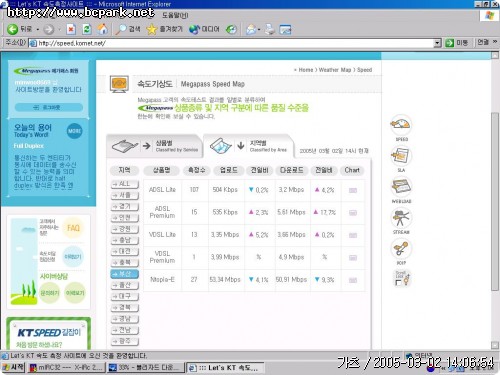The width and height of the screenshot is (500, 375).
Task: Expand the address bar dropdown arrow
Action: (x=437, y=43)
